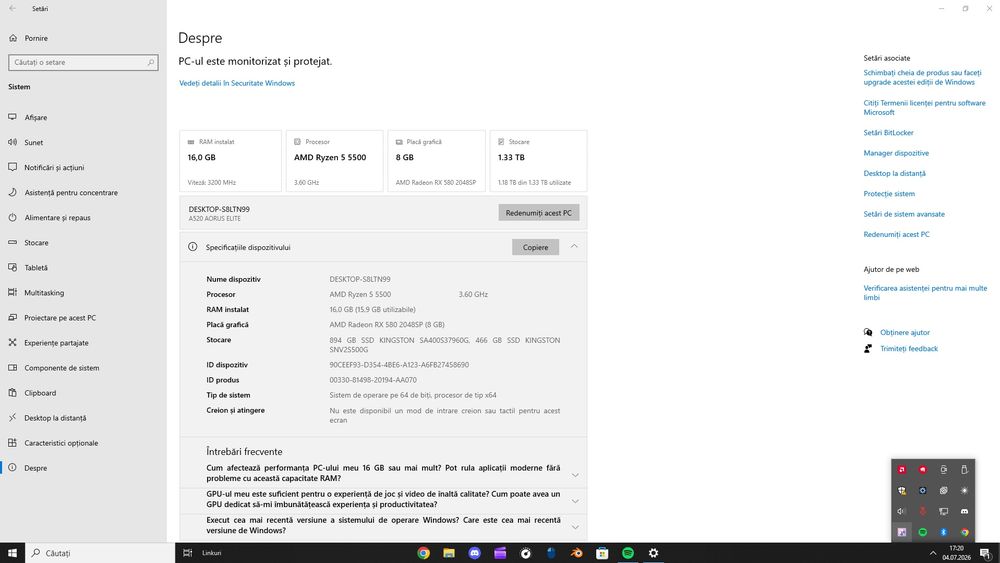
Task: Open Google Chrome from the taskbar
Action: 423,553
